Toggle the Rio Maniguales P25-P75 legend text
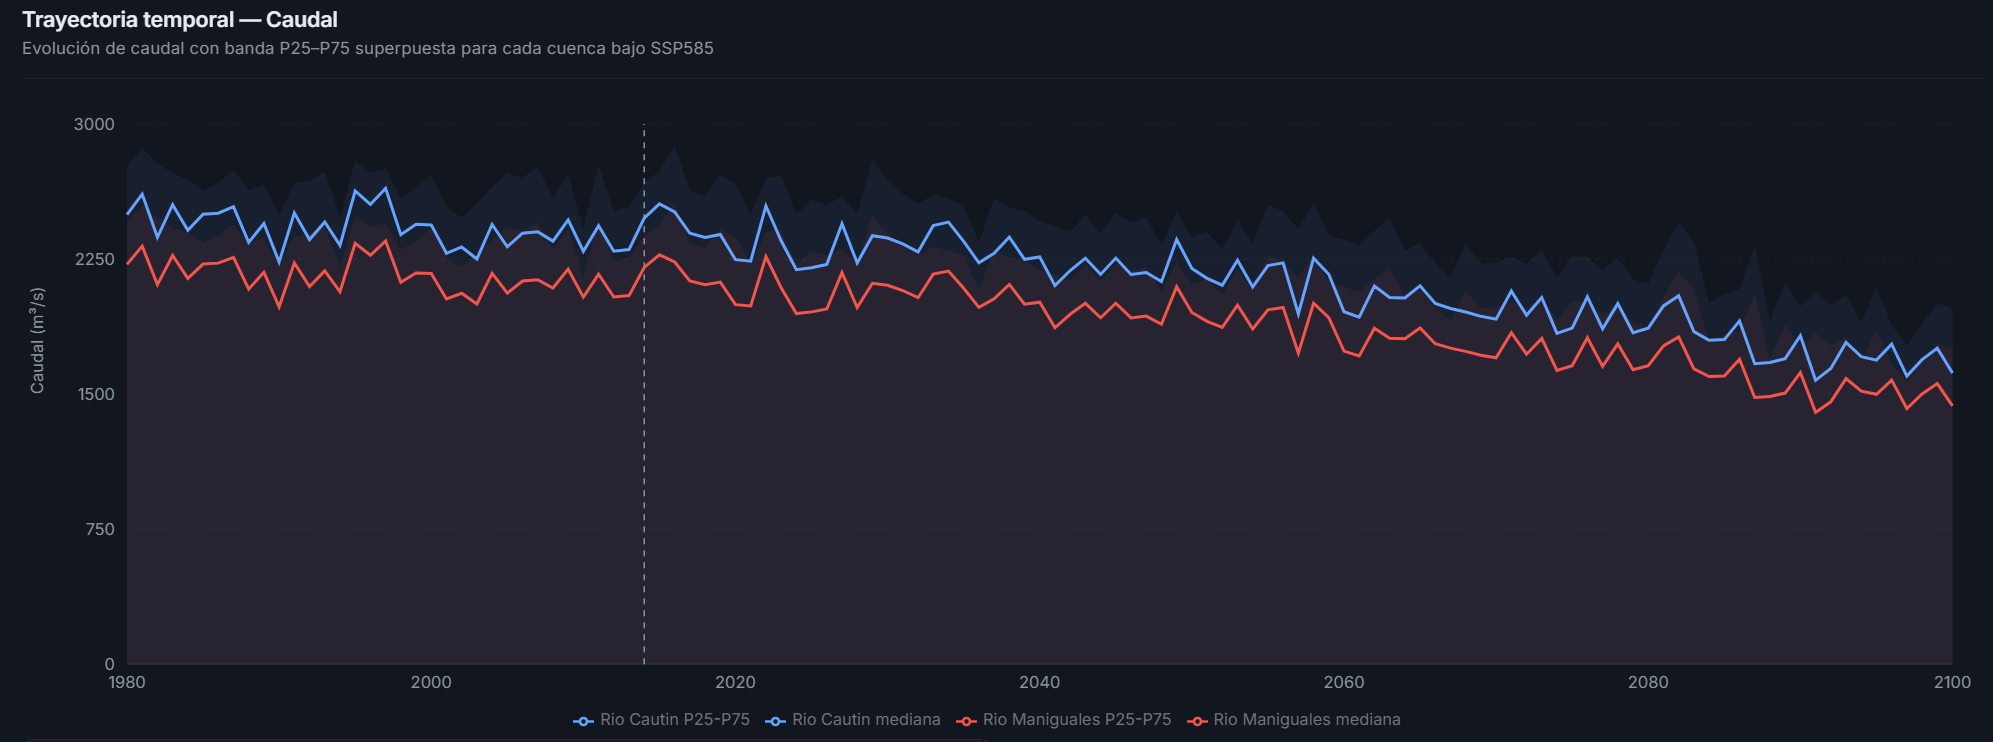1993x742 pixels. 1077,720
